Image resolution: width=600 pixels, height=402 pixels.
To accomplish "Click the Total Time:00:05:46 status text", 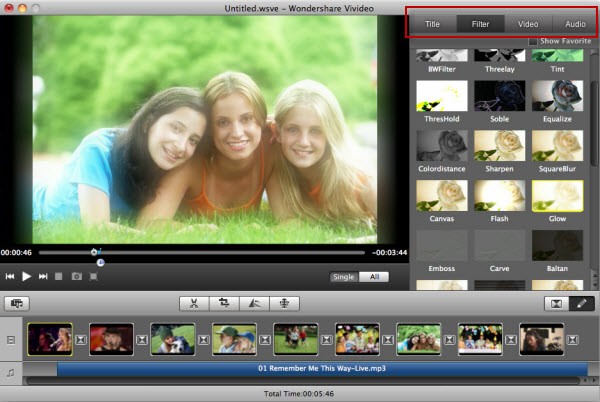I will (x=299, y=394).
